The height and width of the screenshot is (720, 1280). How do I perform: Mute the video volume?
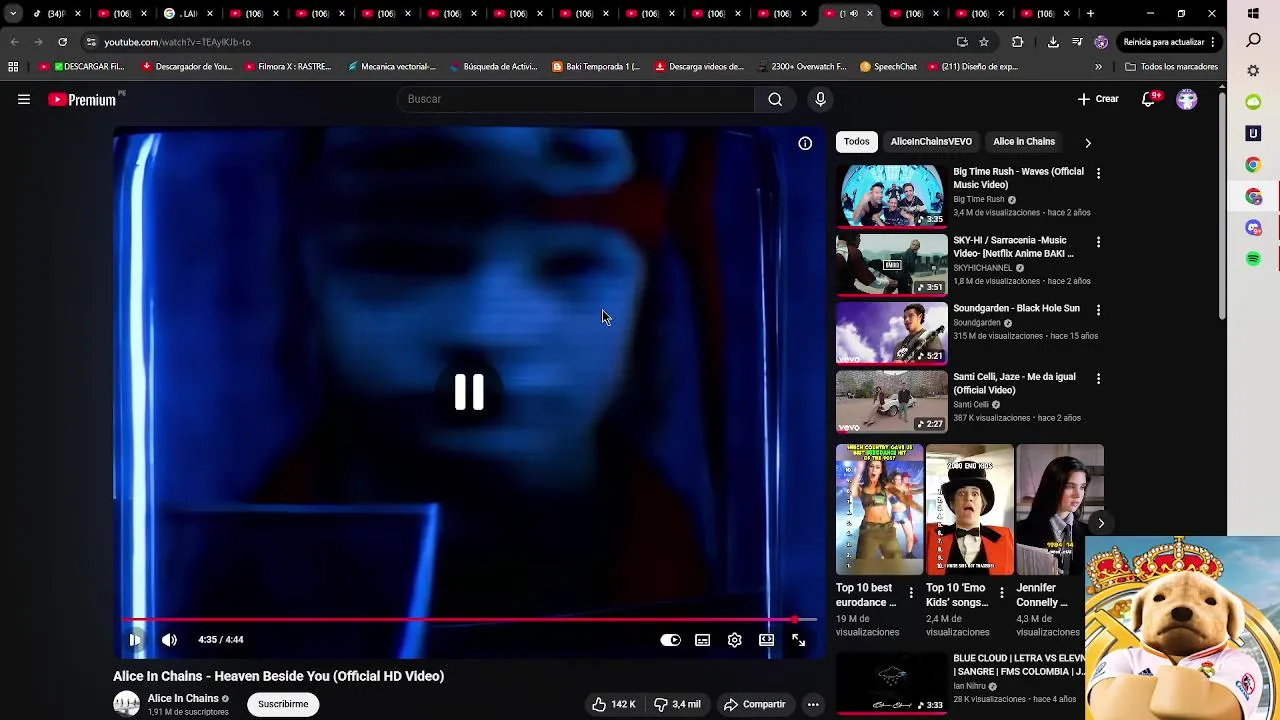pyautogui.click(x=169, y=640)
